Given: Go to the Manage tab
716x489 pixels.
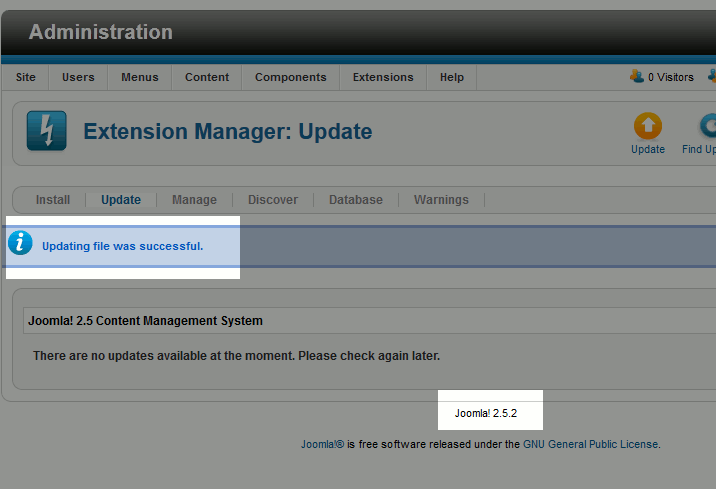Looking at the screenshot, I should [x=195, y=200].
